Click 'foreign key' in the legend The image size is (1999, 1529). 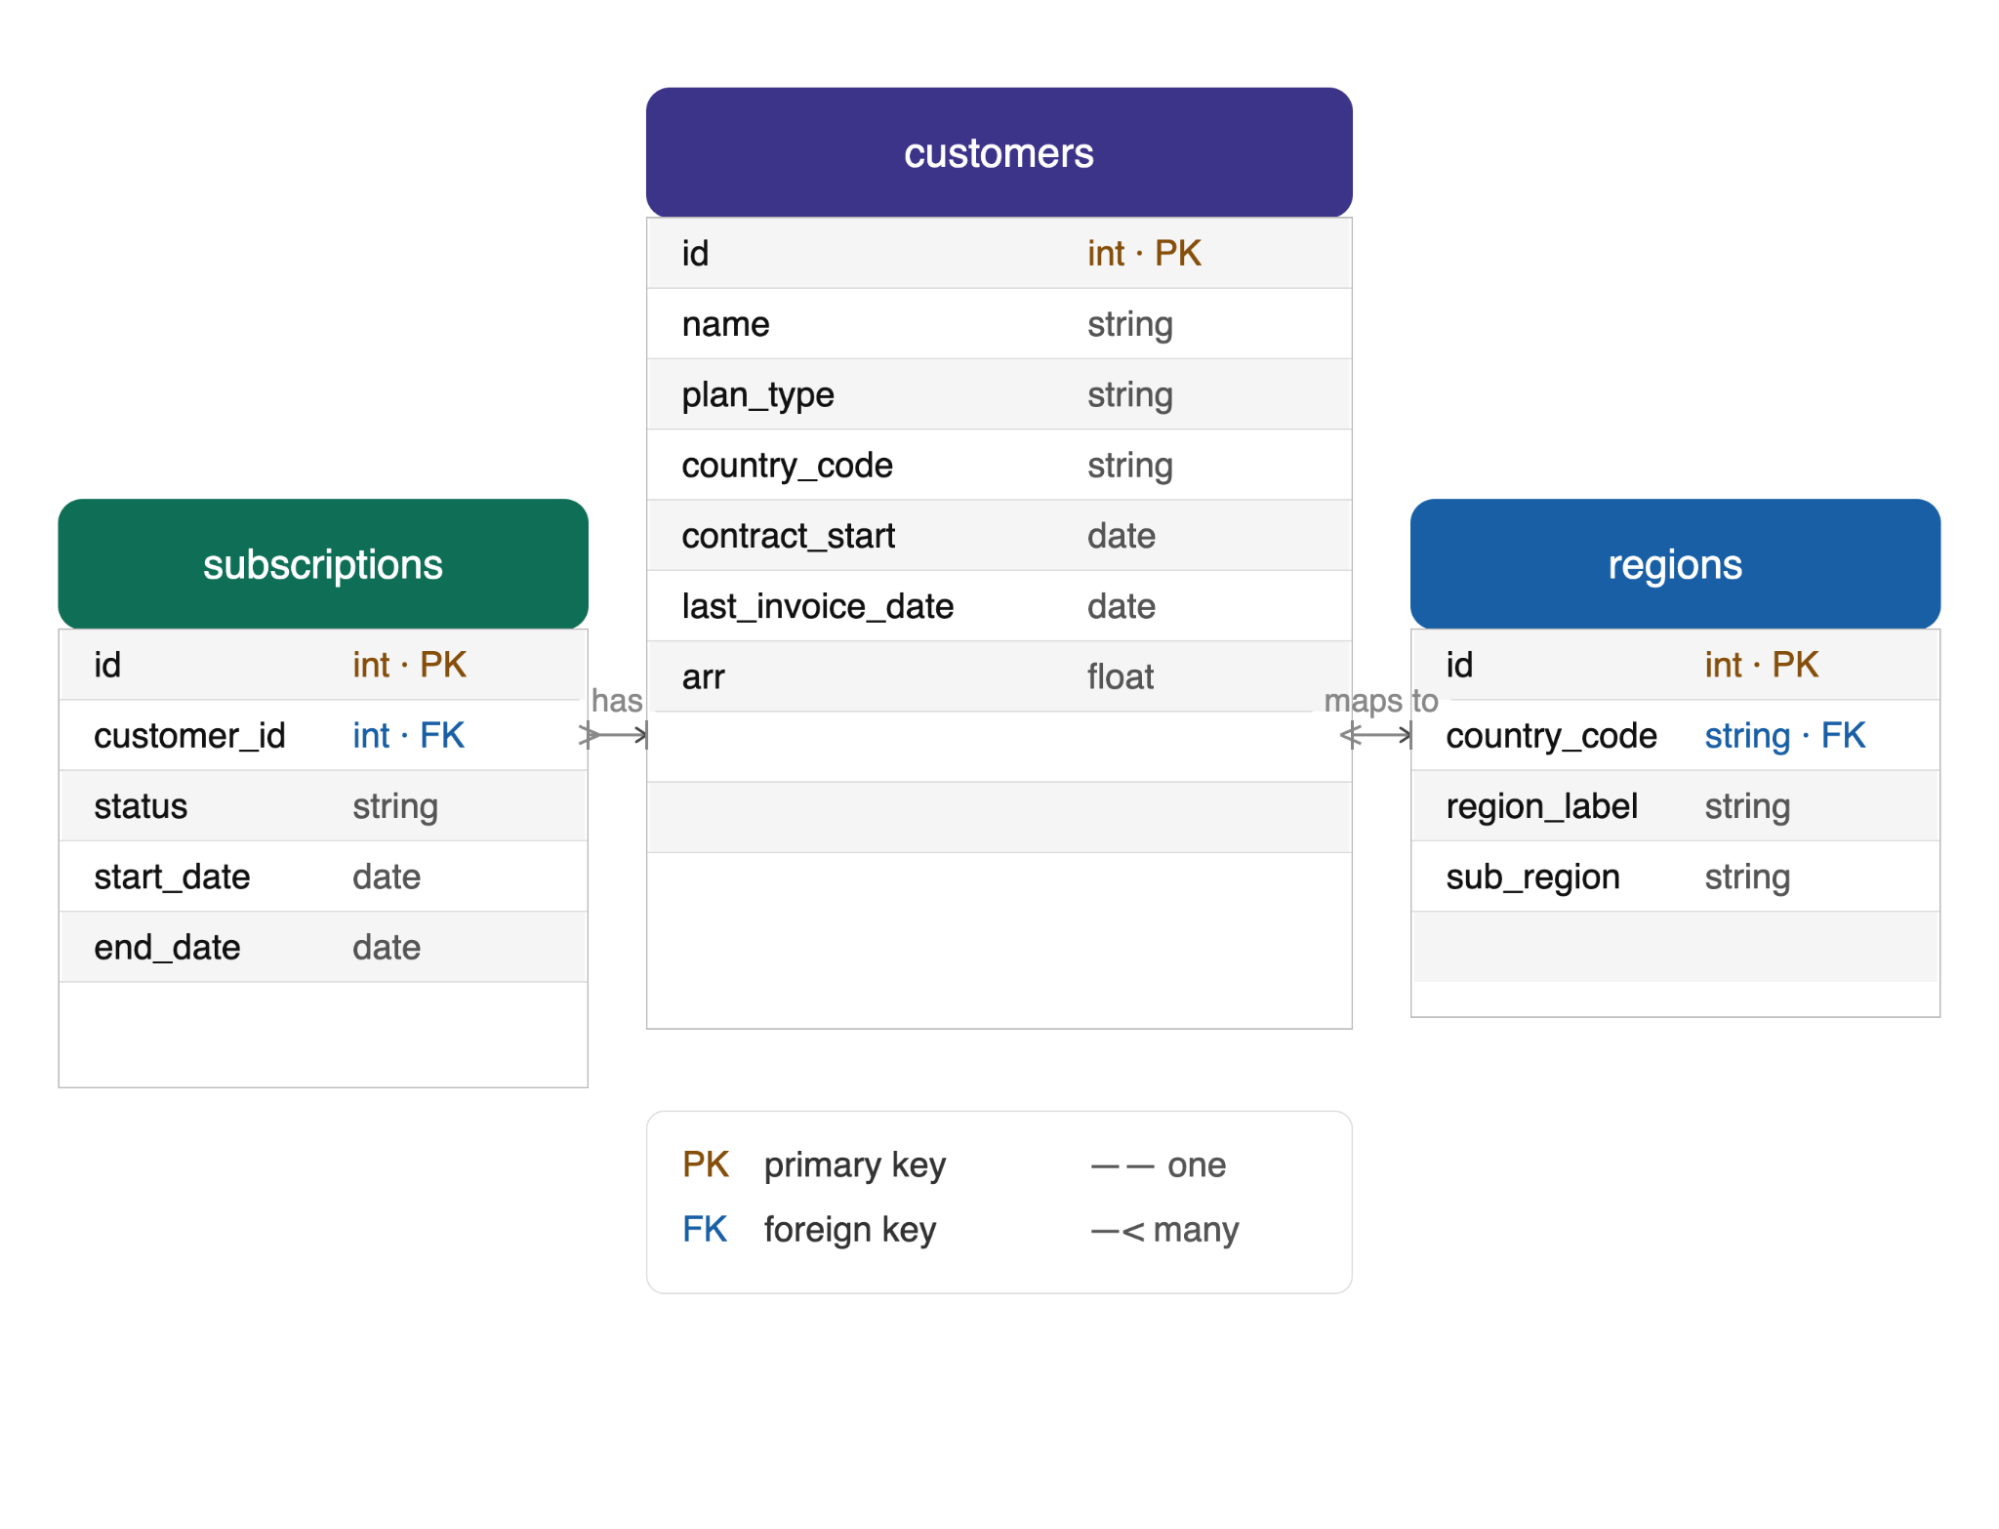850,1230
